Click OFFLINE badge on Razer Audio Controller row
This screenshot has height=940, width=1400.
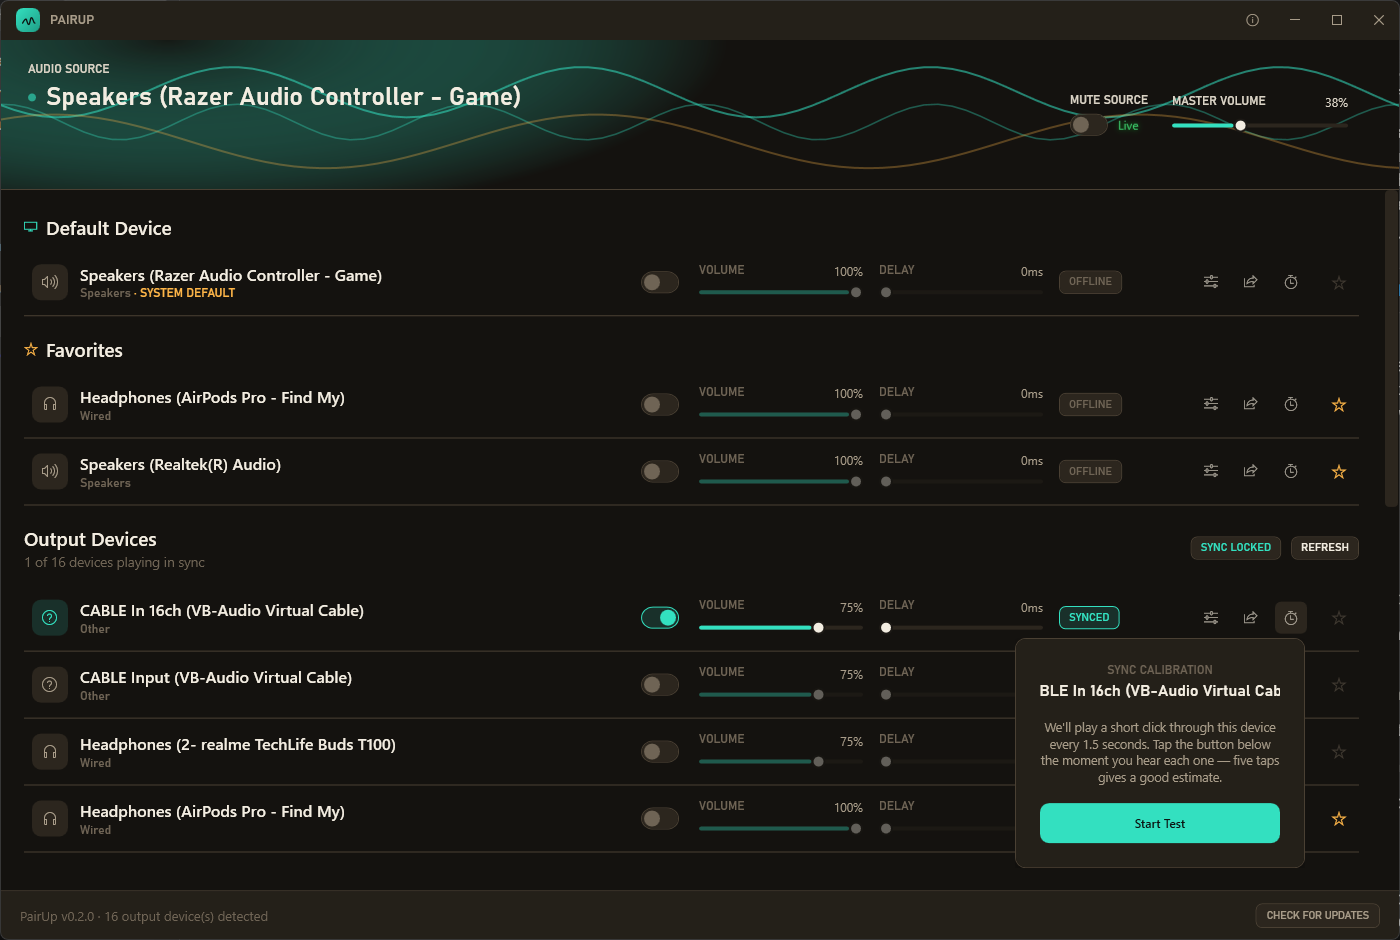[1090, 282]
